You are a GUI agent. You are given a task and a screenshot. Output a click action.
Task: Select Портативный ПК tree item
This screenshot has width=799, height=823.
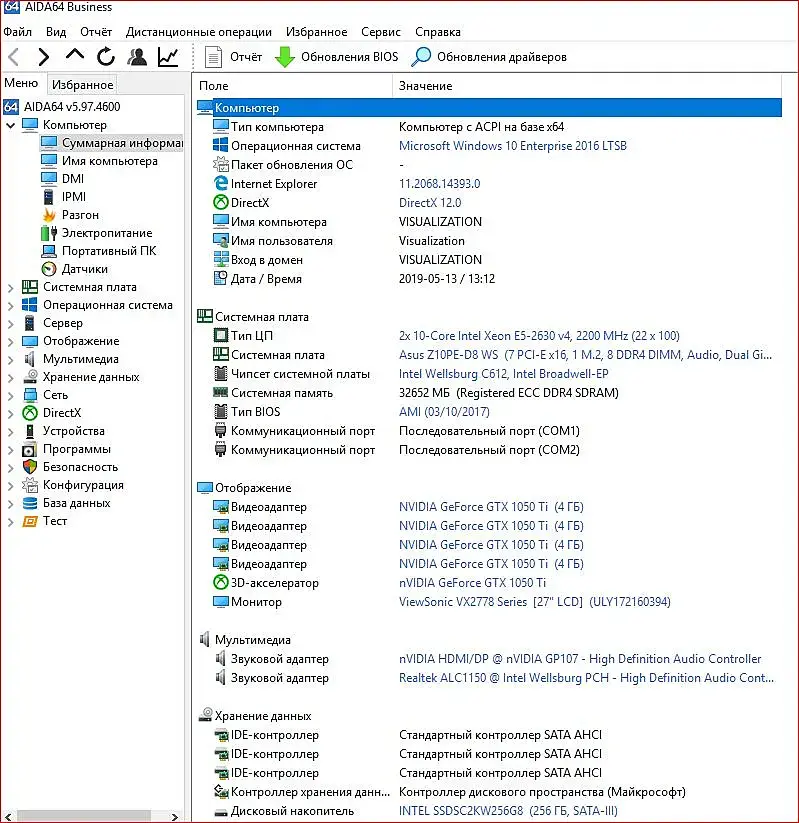tap(109, 251)
